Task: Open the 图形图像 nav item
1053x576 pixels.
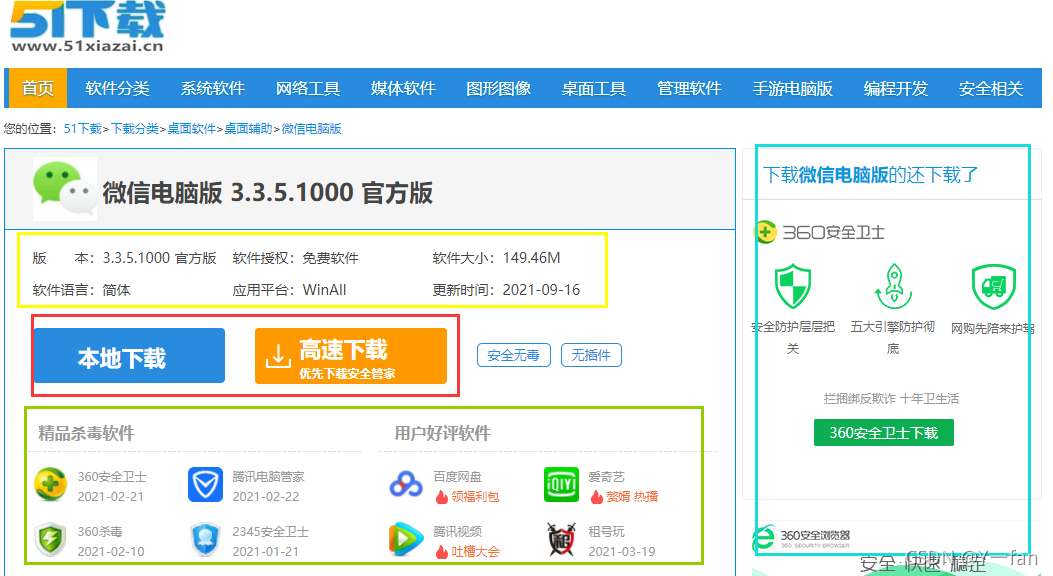Action: pyautogui.click(x=499, y=88)
